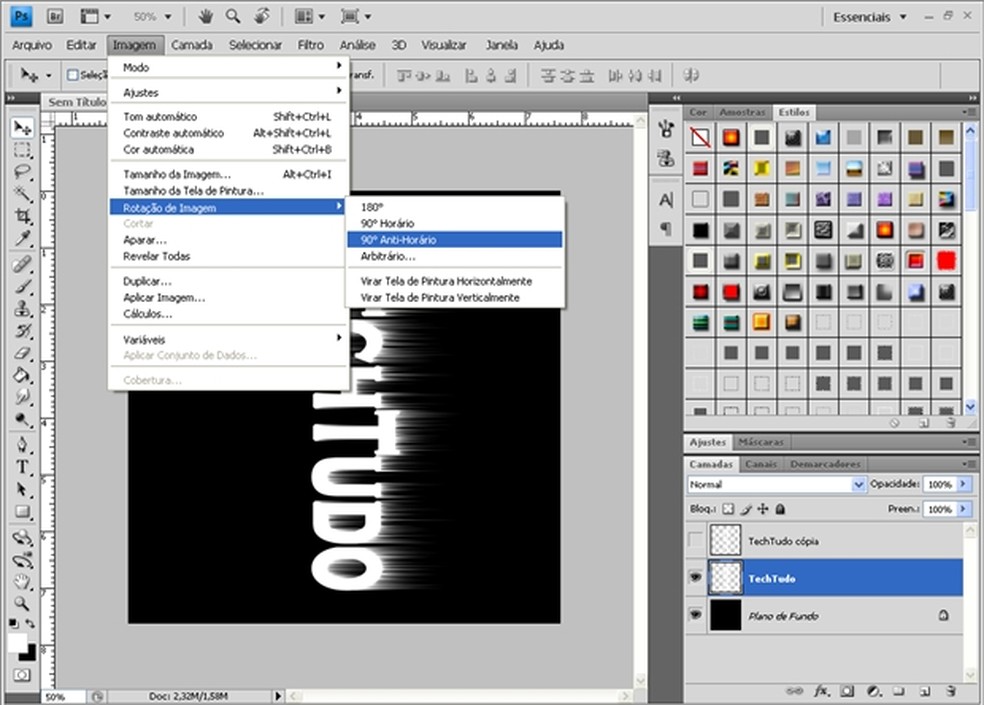The width and height of the screenshot is (984, 705).
Task: Click Virar Tela de Pintura Horizontalmente
Action: click(446, 281)
